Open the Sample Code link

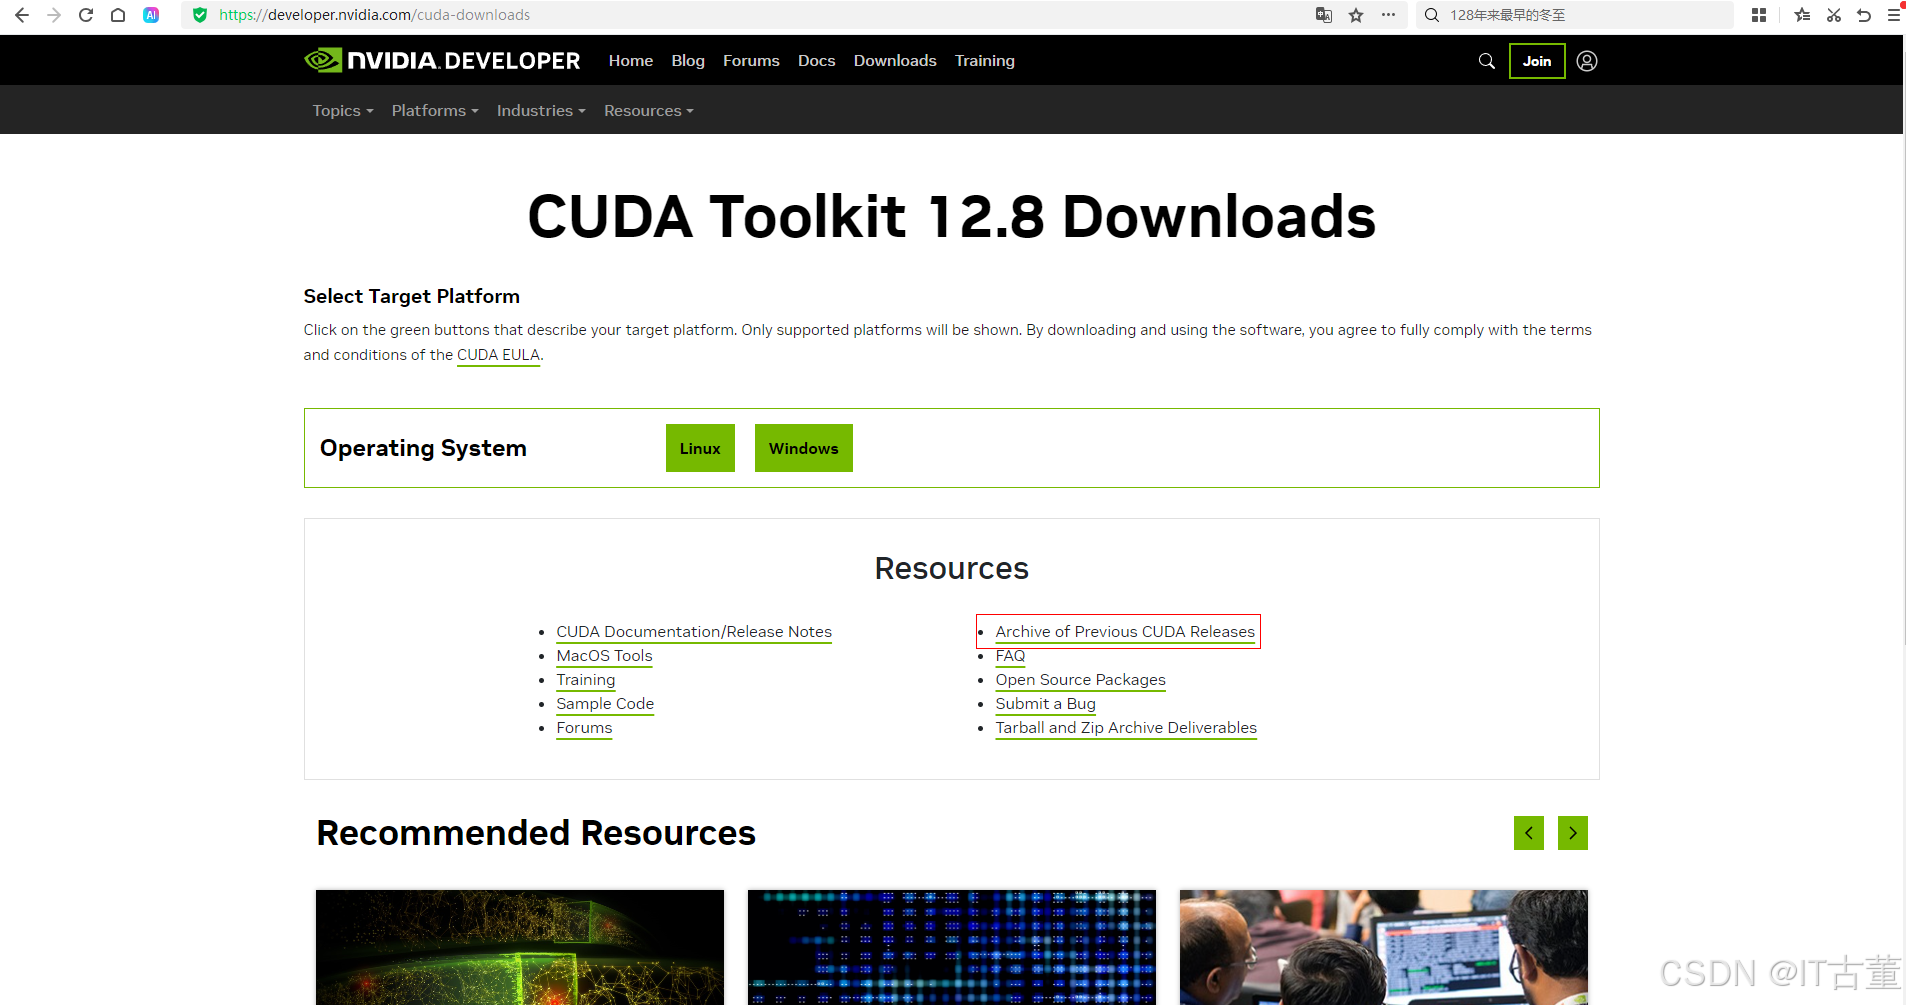605,704
